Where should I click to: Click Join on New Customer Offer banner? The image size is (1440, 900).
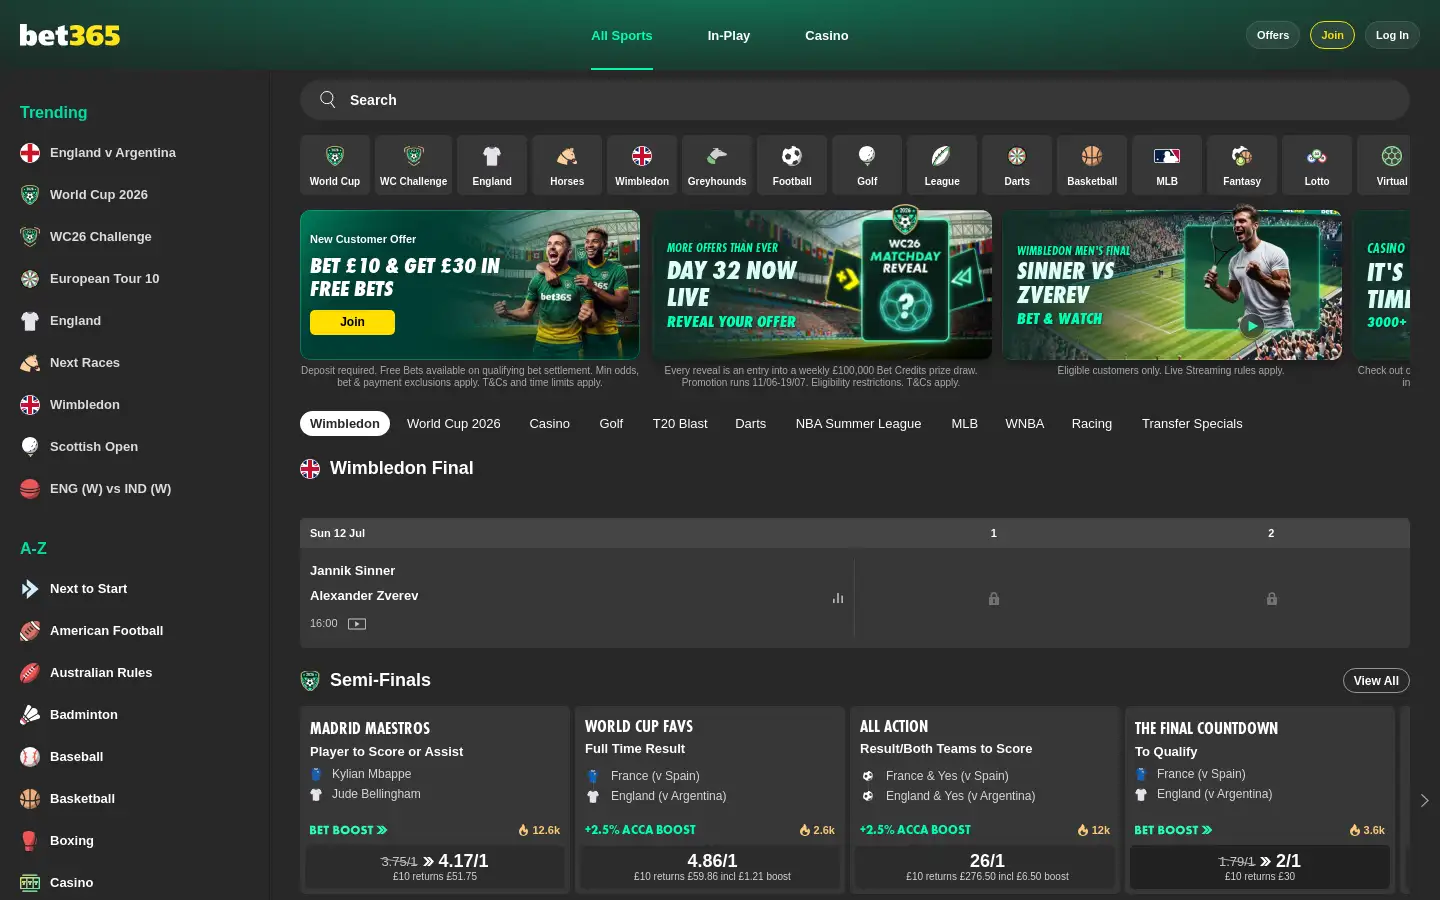pyautogui.click(x=352, y=322)
